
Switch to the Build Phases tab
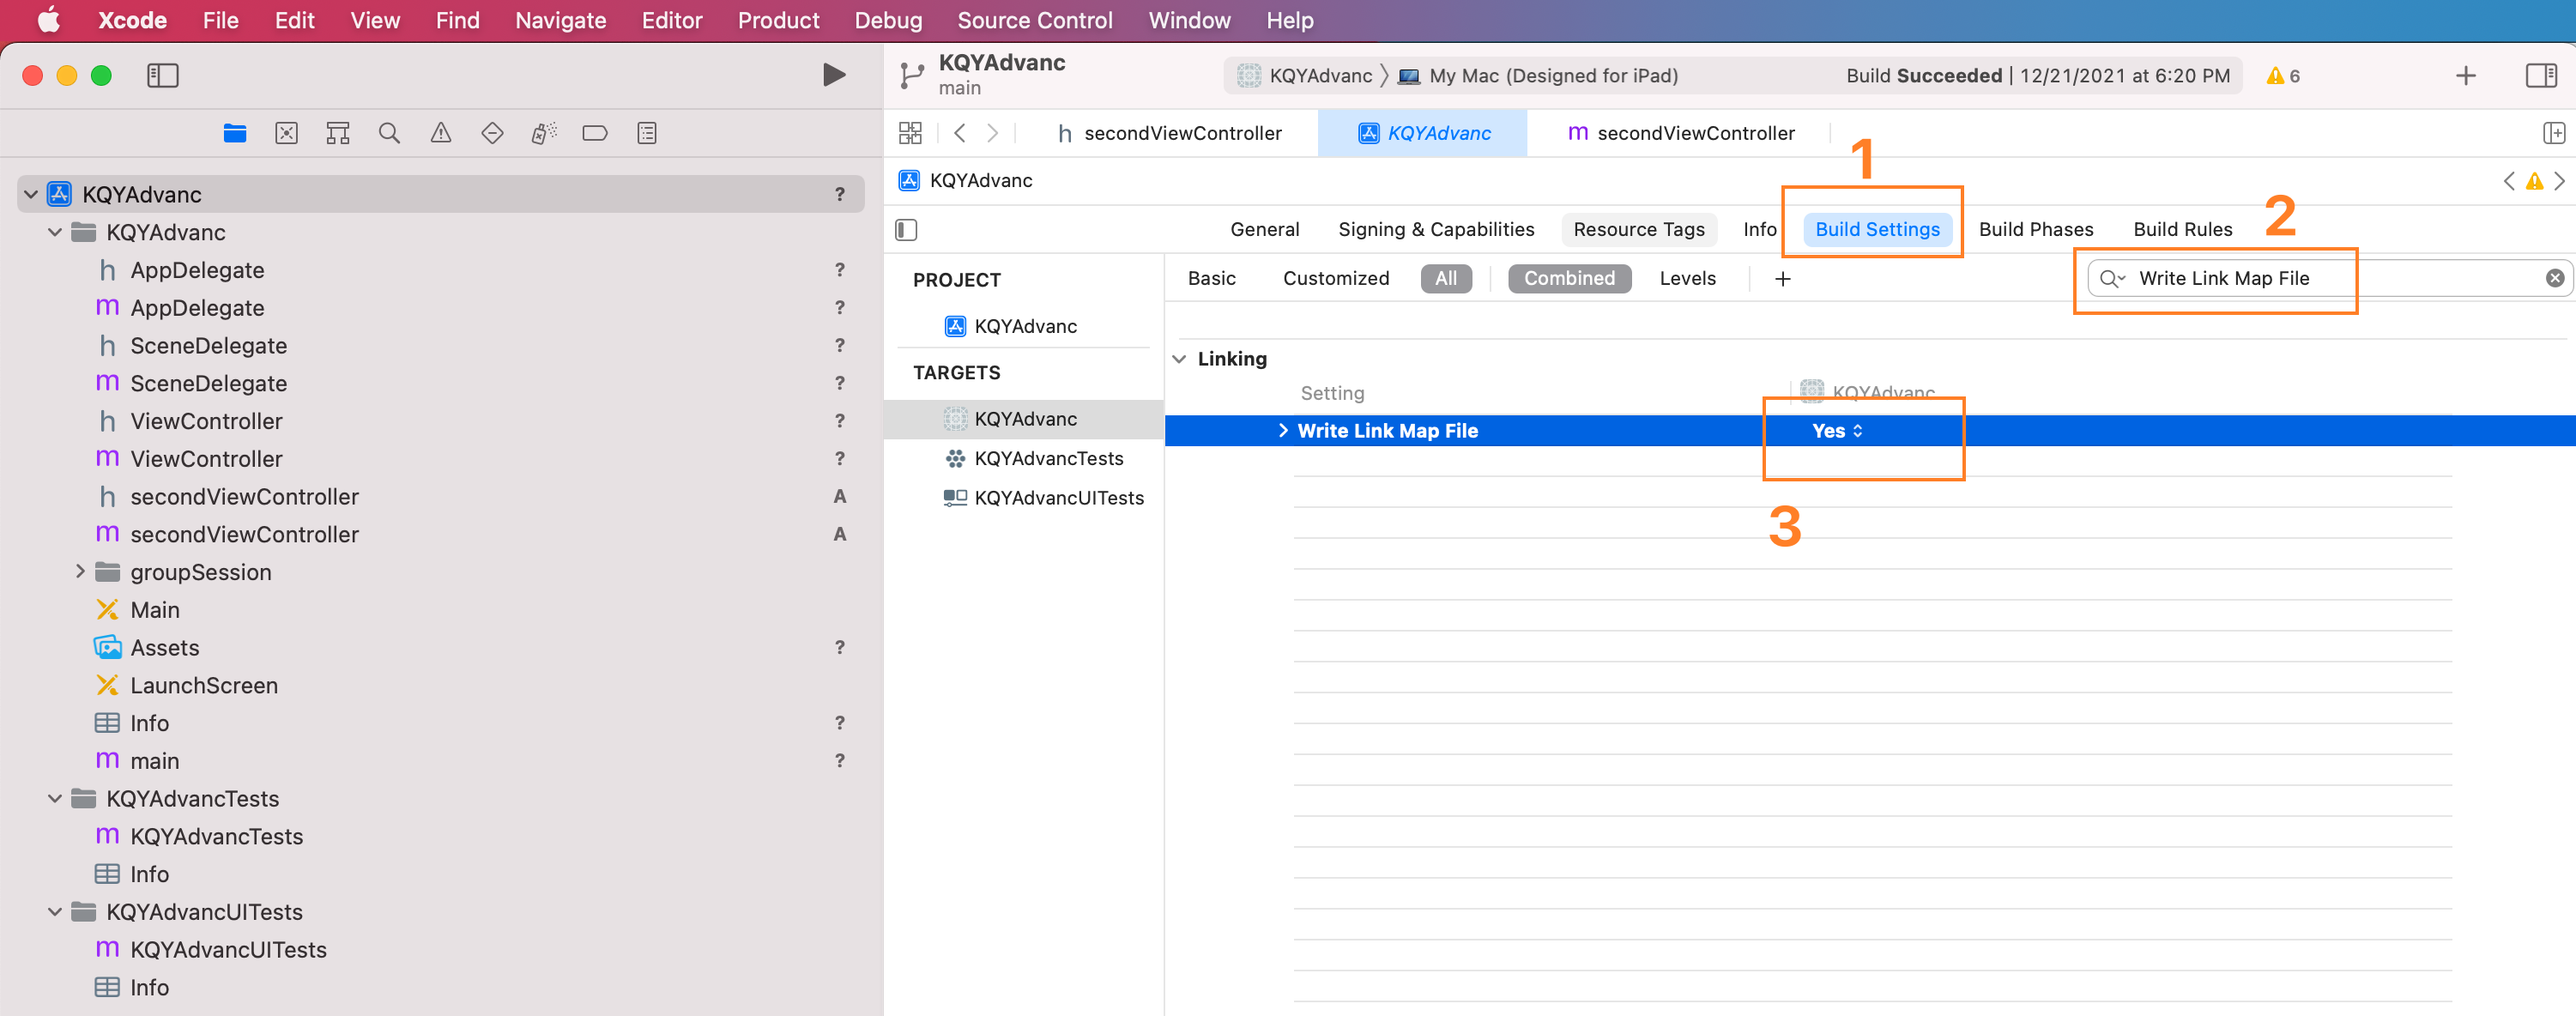click(x=2035, y=229)
